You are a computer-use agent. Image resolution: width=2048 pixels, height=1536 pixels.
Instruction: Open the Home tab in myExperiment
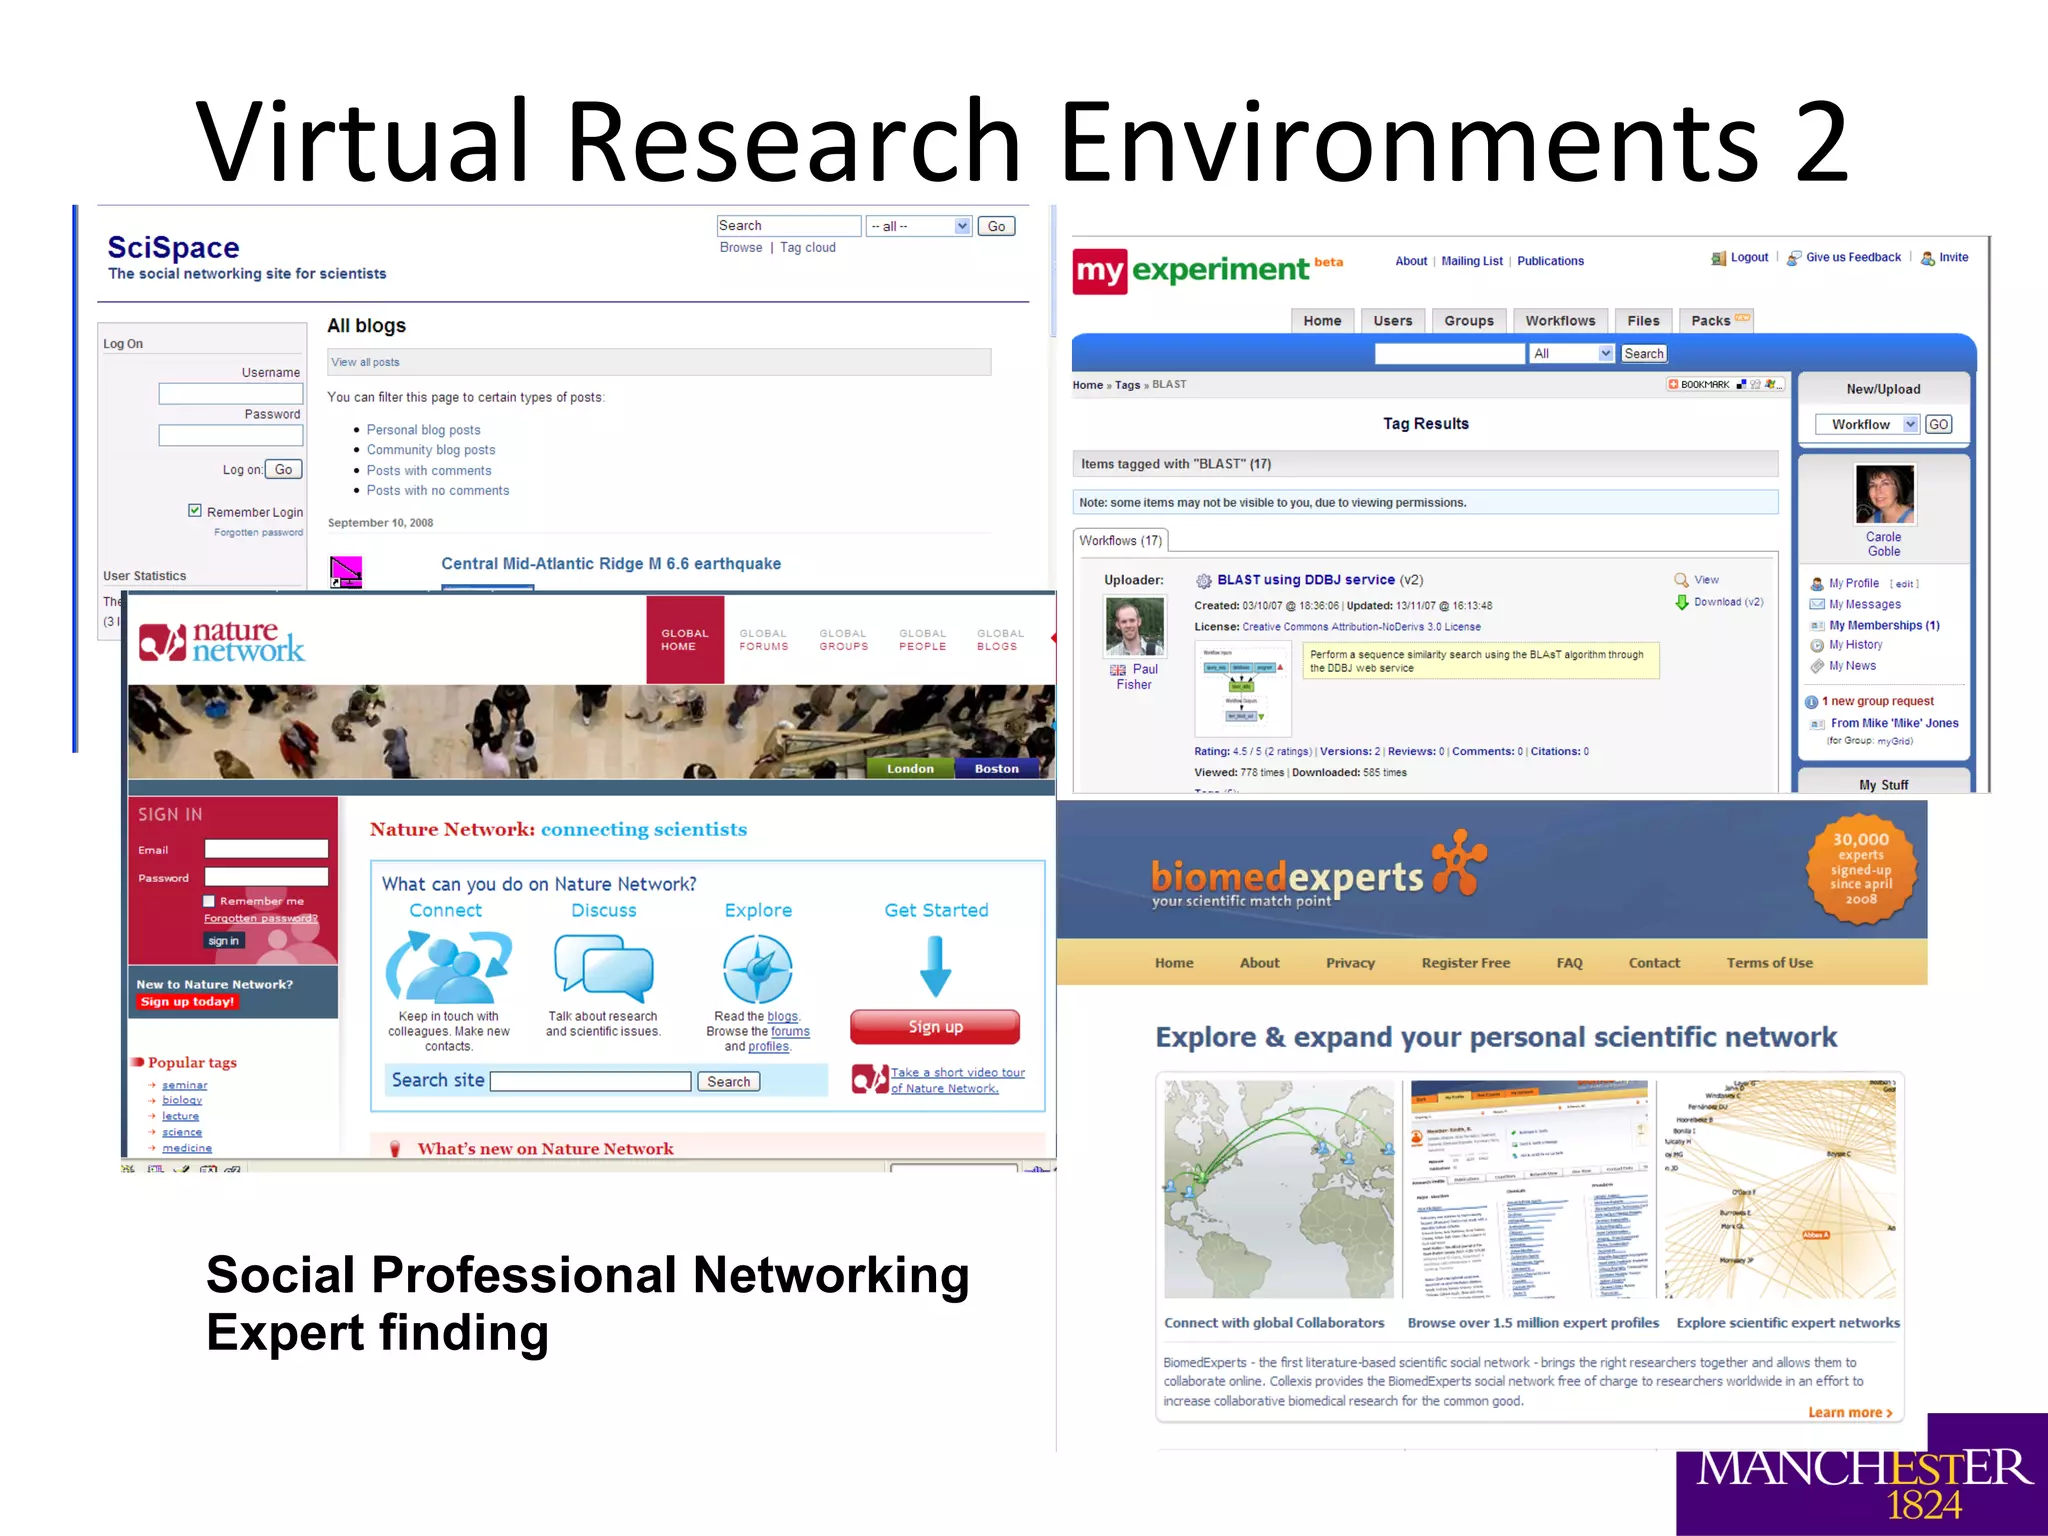click(1322, 321)
